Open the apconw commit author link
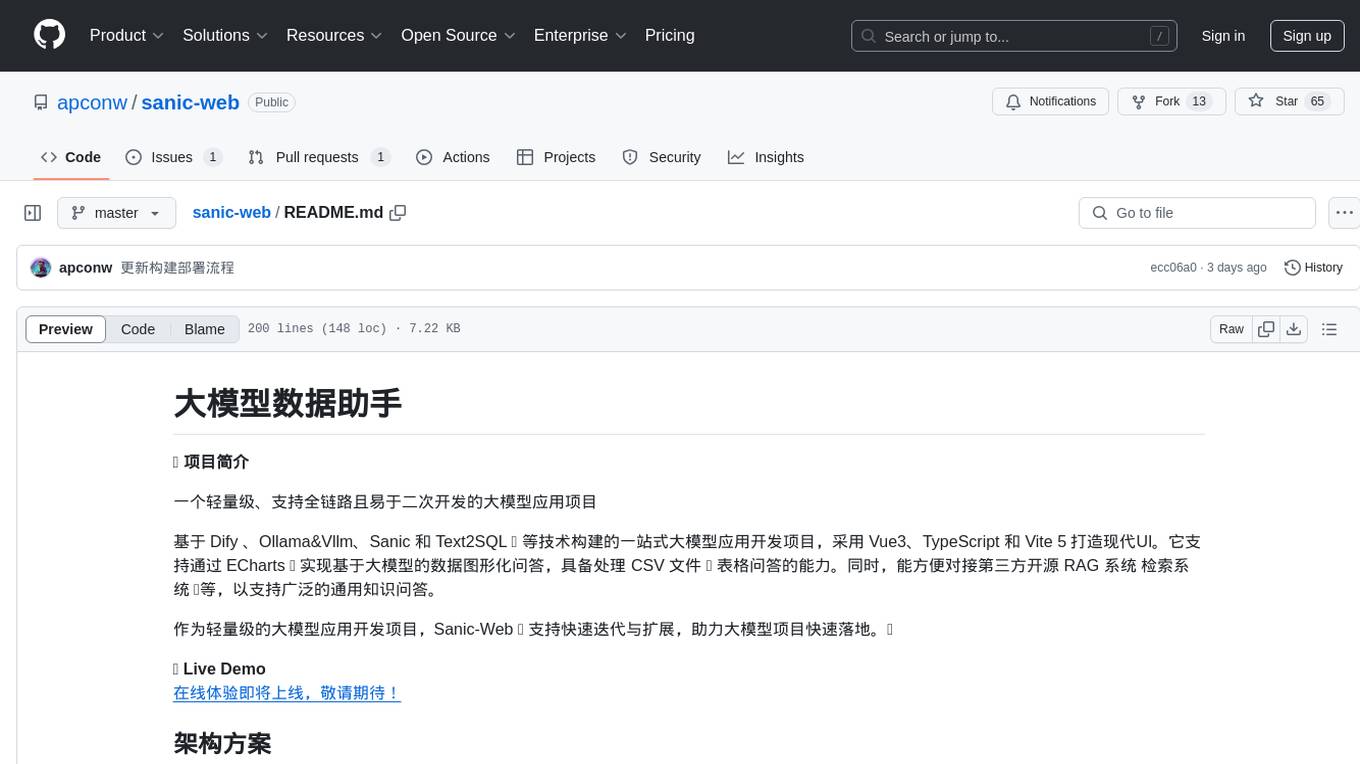The height and width of the screenshot is (764, 1360). (x=85, y=268)
